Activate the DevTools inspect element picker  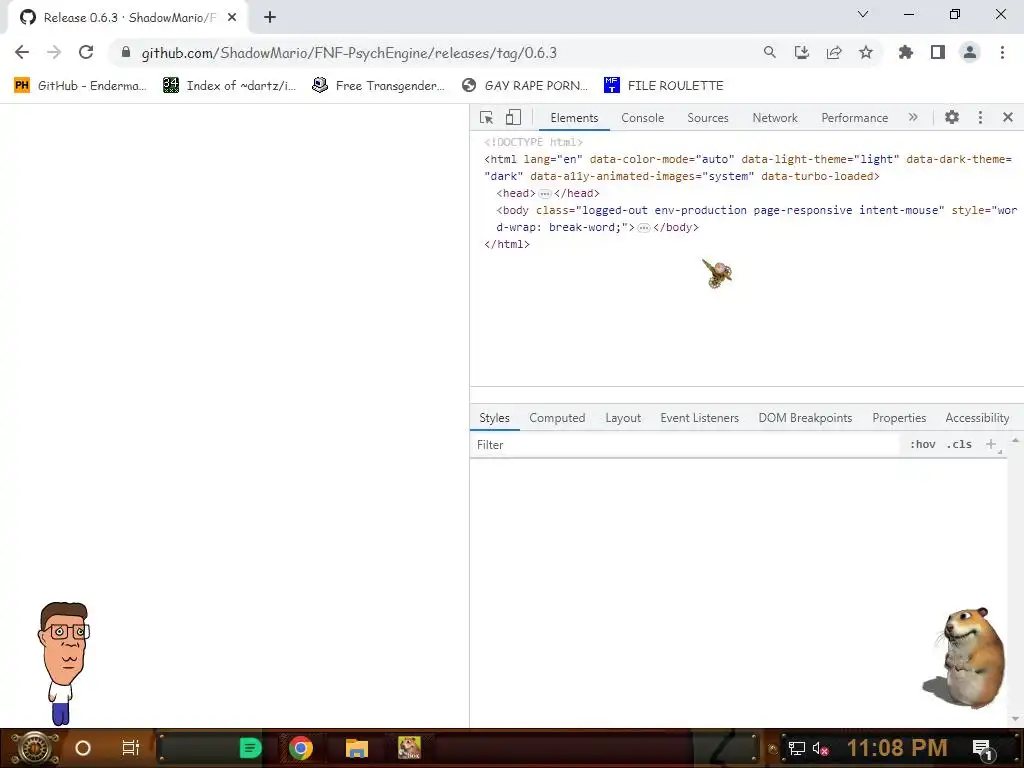[x=487, y=118]
